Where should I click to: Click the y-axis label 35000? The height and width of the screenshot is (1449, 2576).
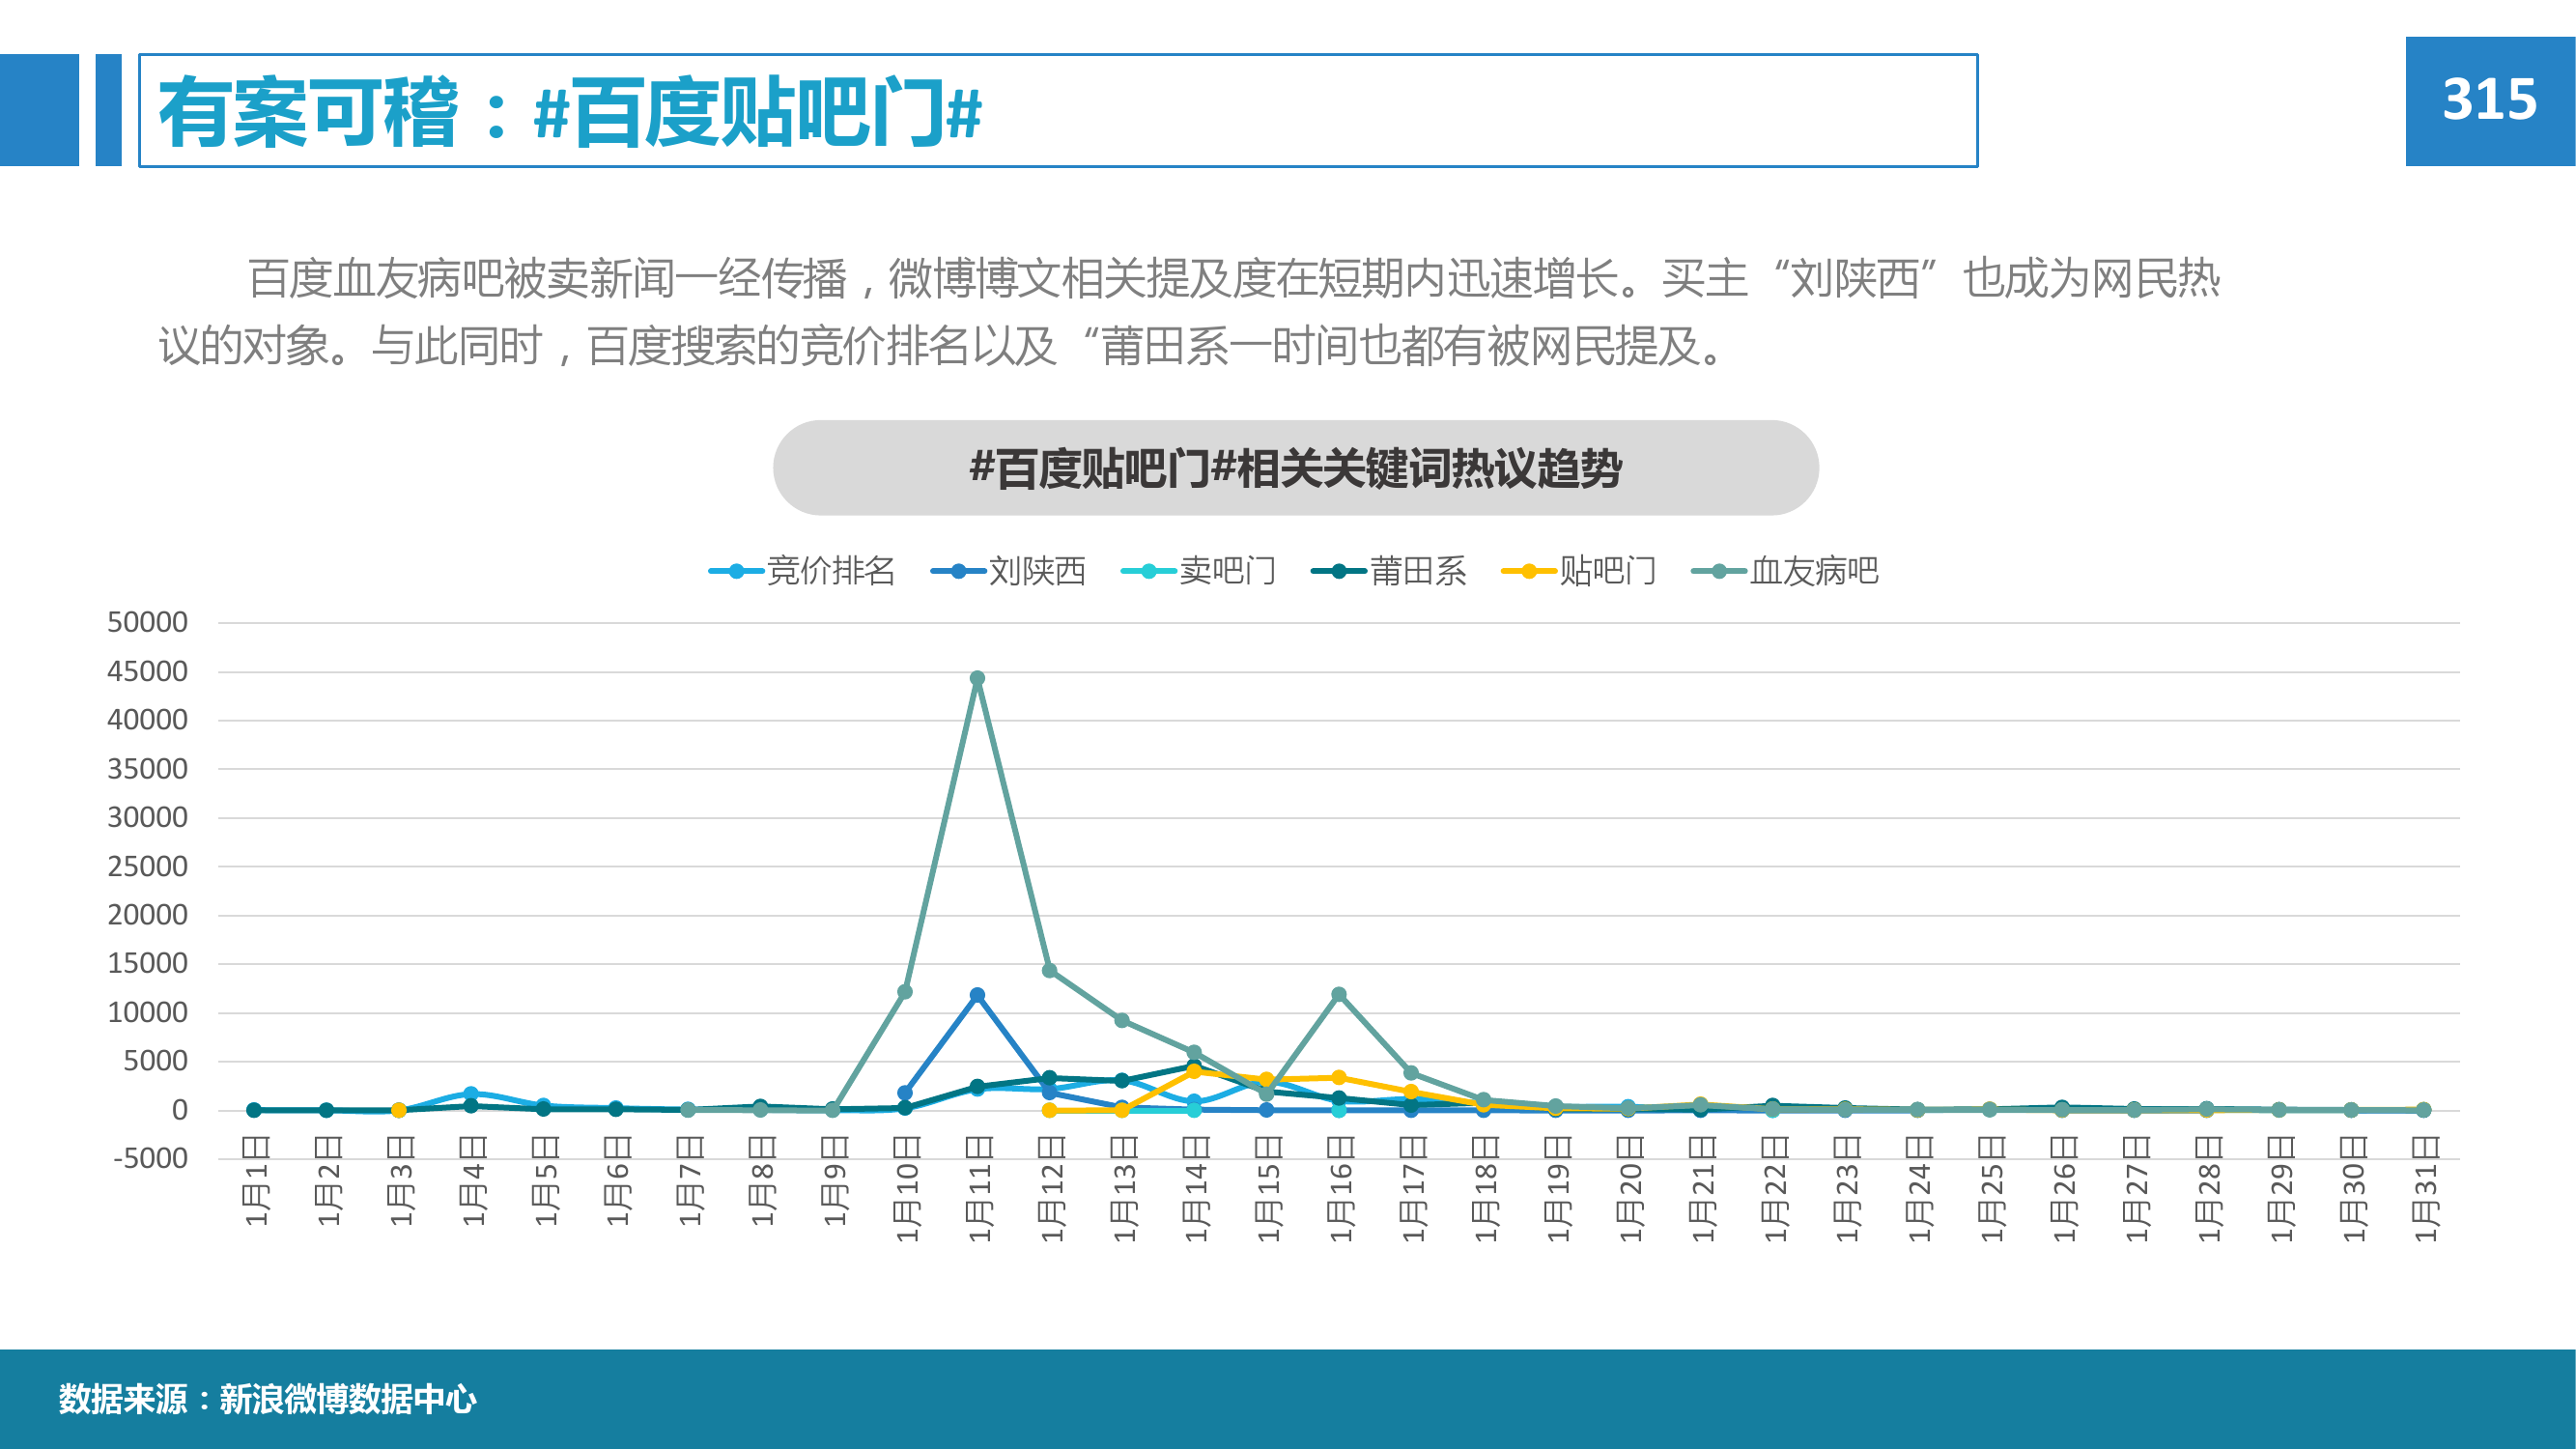click(147, 768)
